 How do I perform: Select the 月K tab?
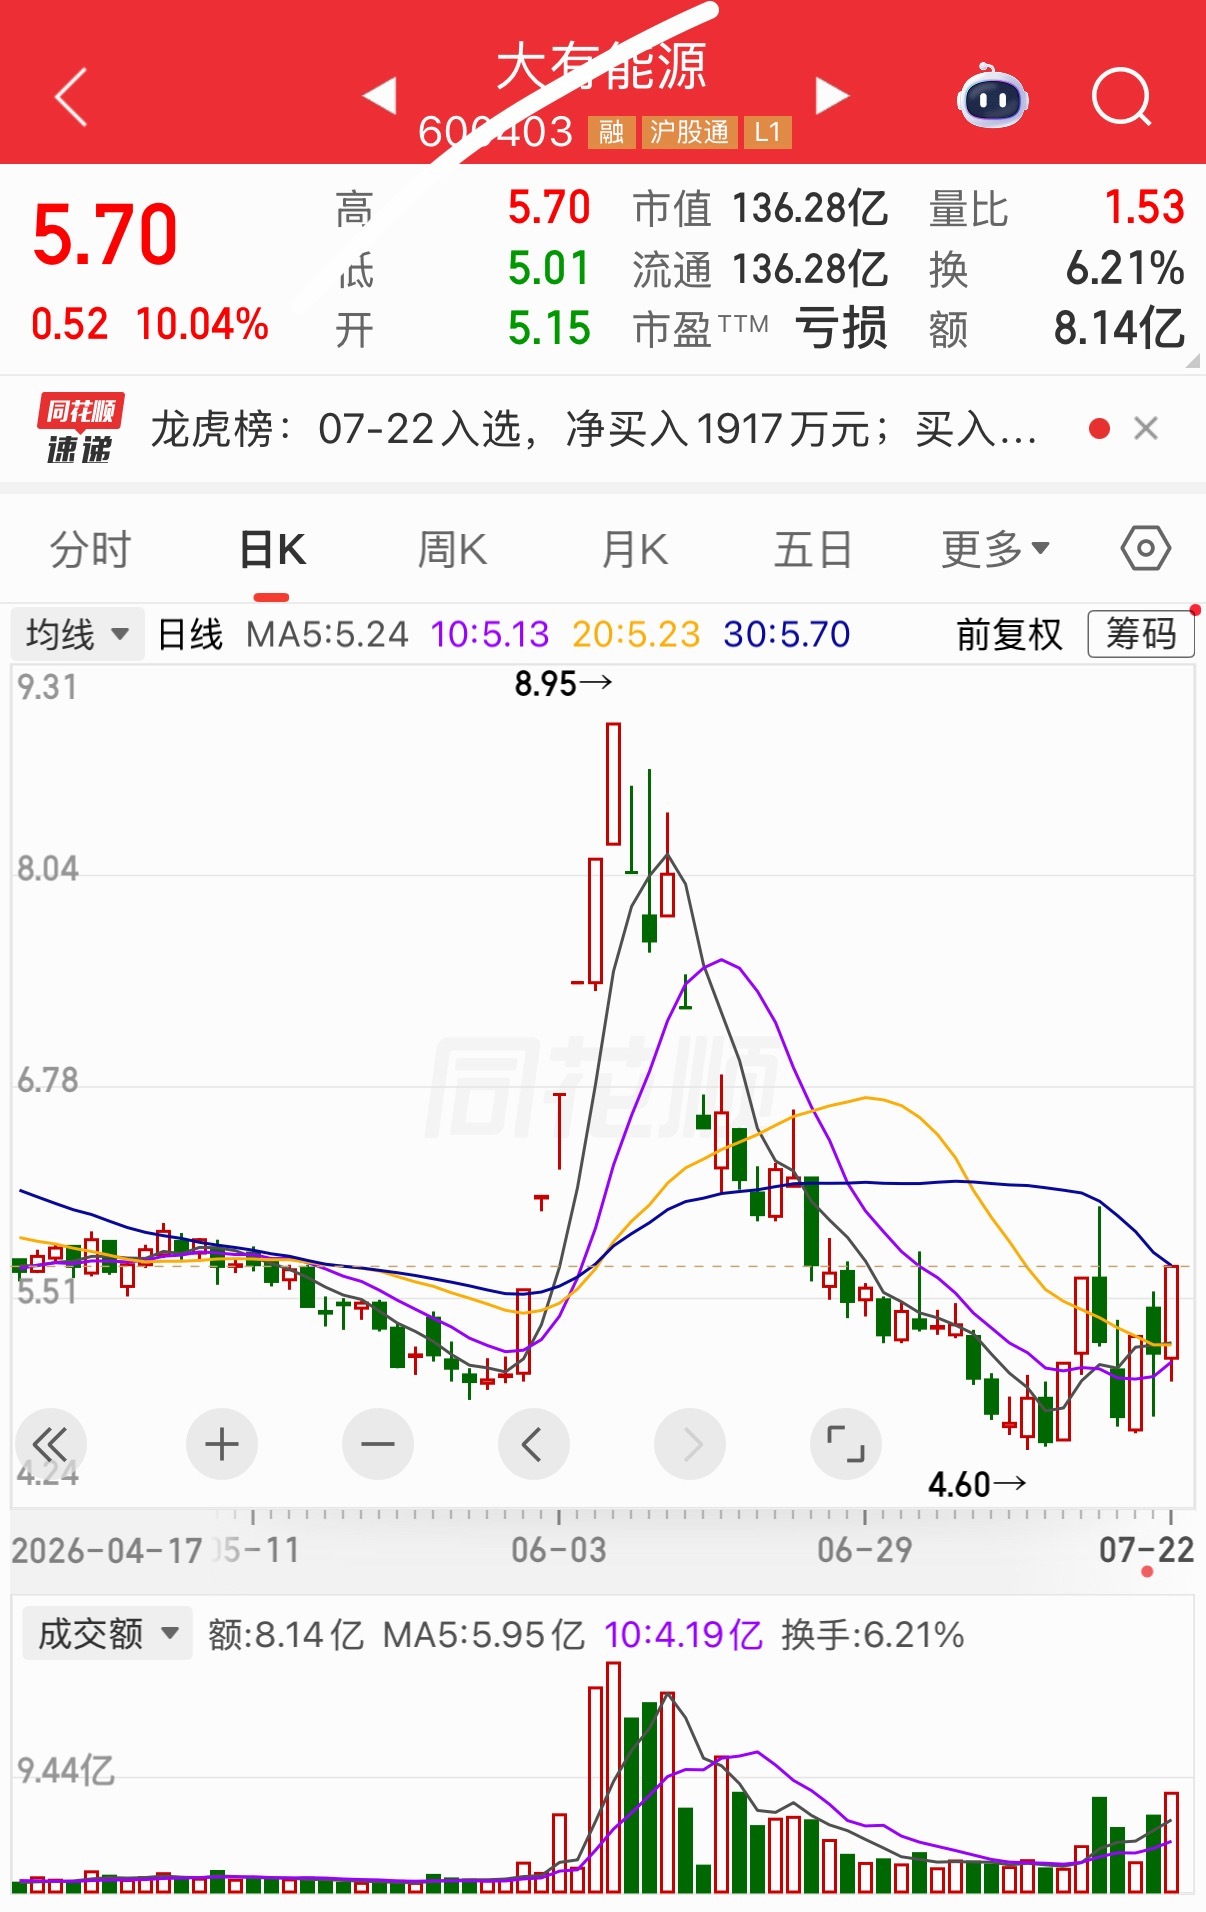[634, 550]
